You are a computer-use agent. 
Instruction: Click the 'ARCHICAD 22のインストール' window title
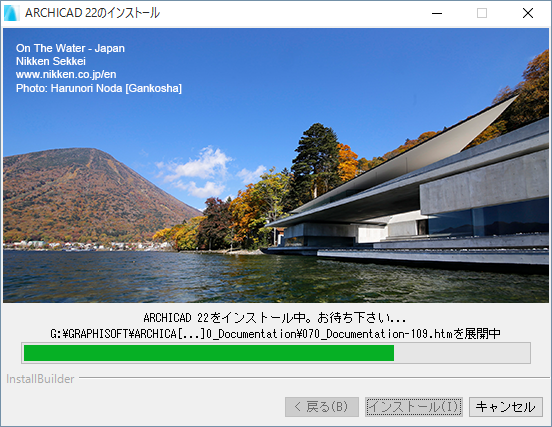[x=92, y=13]
